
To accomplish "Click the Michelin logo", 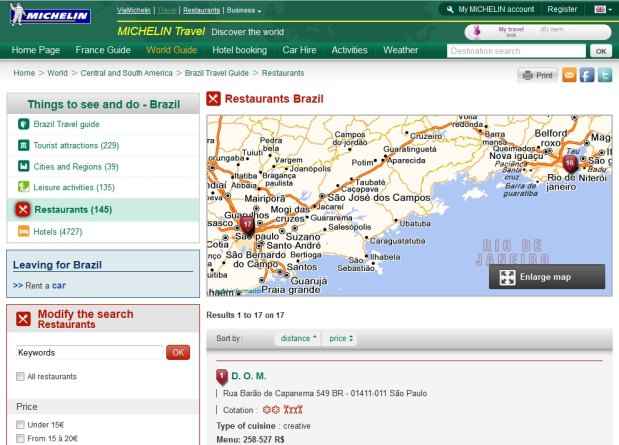I will tap(50, 15).
